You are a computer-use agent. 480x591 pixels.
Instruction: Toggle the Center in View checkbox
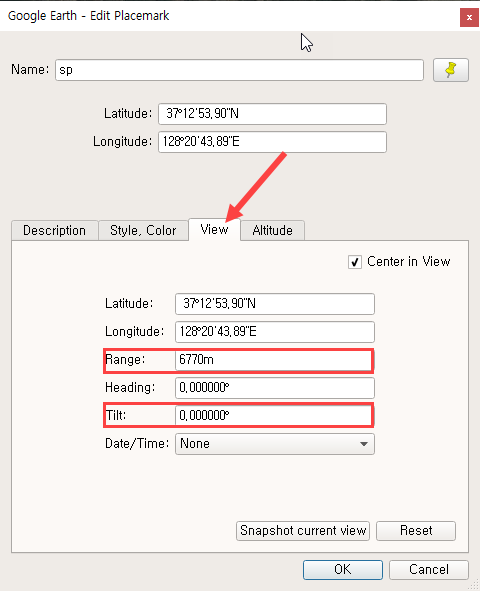coord(355,262)
